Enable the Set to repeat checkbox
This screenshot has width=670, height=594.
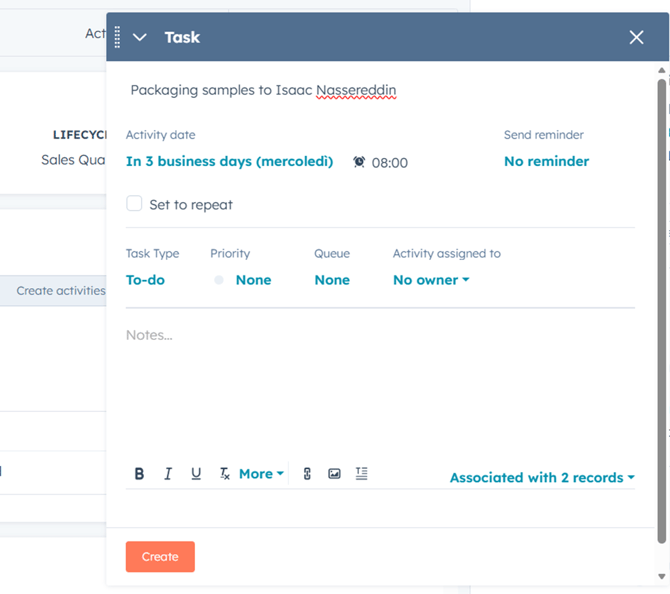134,204
